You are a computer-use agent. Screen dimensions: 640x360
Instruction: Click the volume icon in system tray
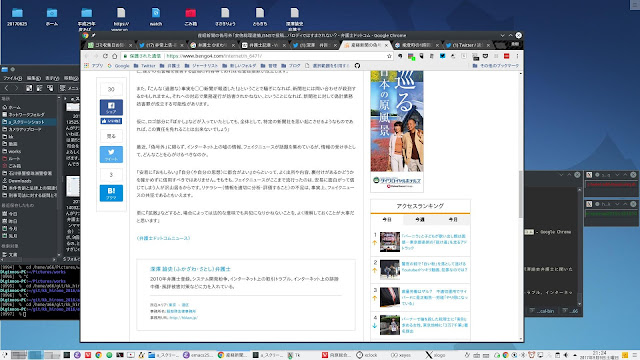[x=566, y=355]
